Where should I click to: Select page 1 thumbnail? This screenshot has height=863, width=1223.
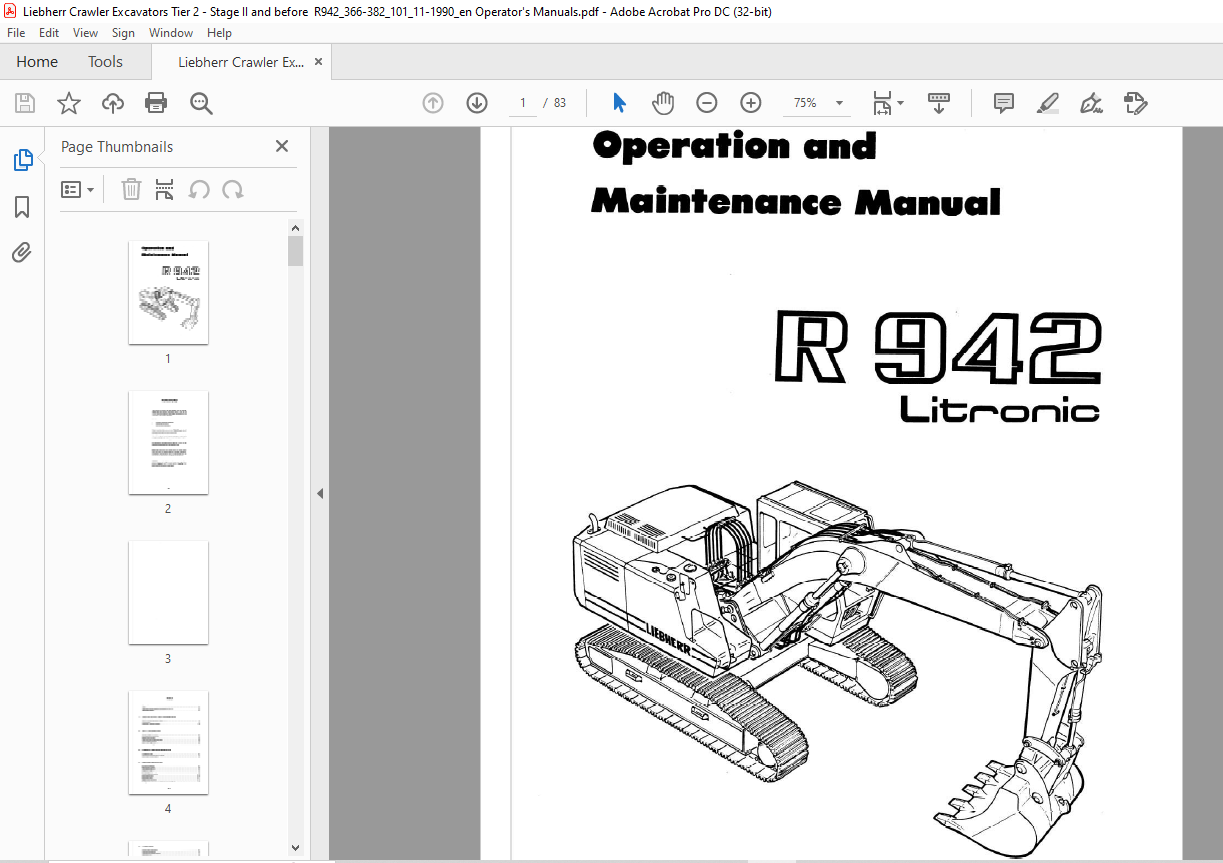pyautogui.click(x=168, y=292)
